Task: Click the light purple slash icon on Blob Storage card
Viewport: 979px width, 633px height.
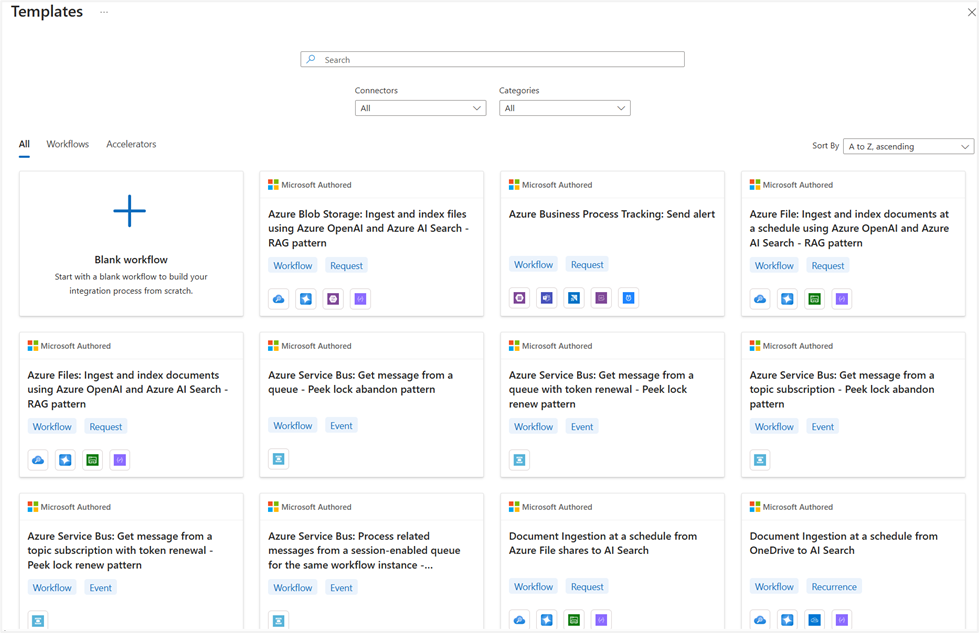Action: [360, 299]
